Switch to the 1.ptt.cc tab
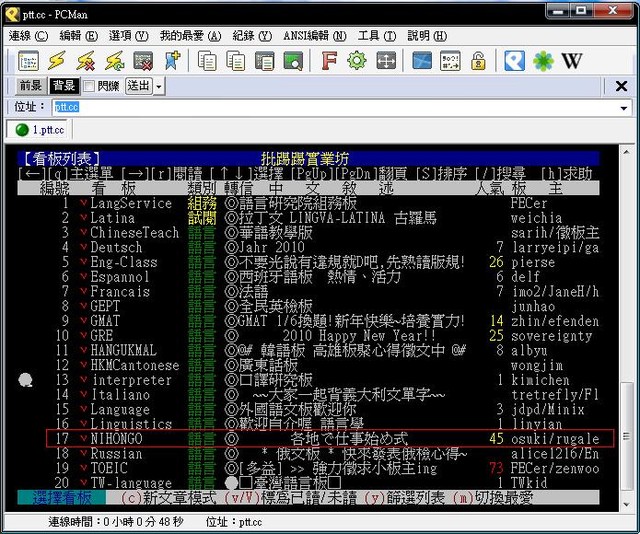 point(37,130)
